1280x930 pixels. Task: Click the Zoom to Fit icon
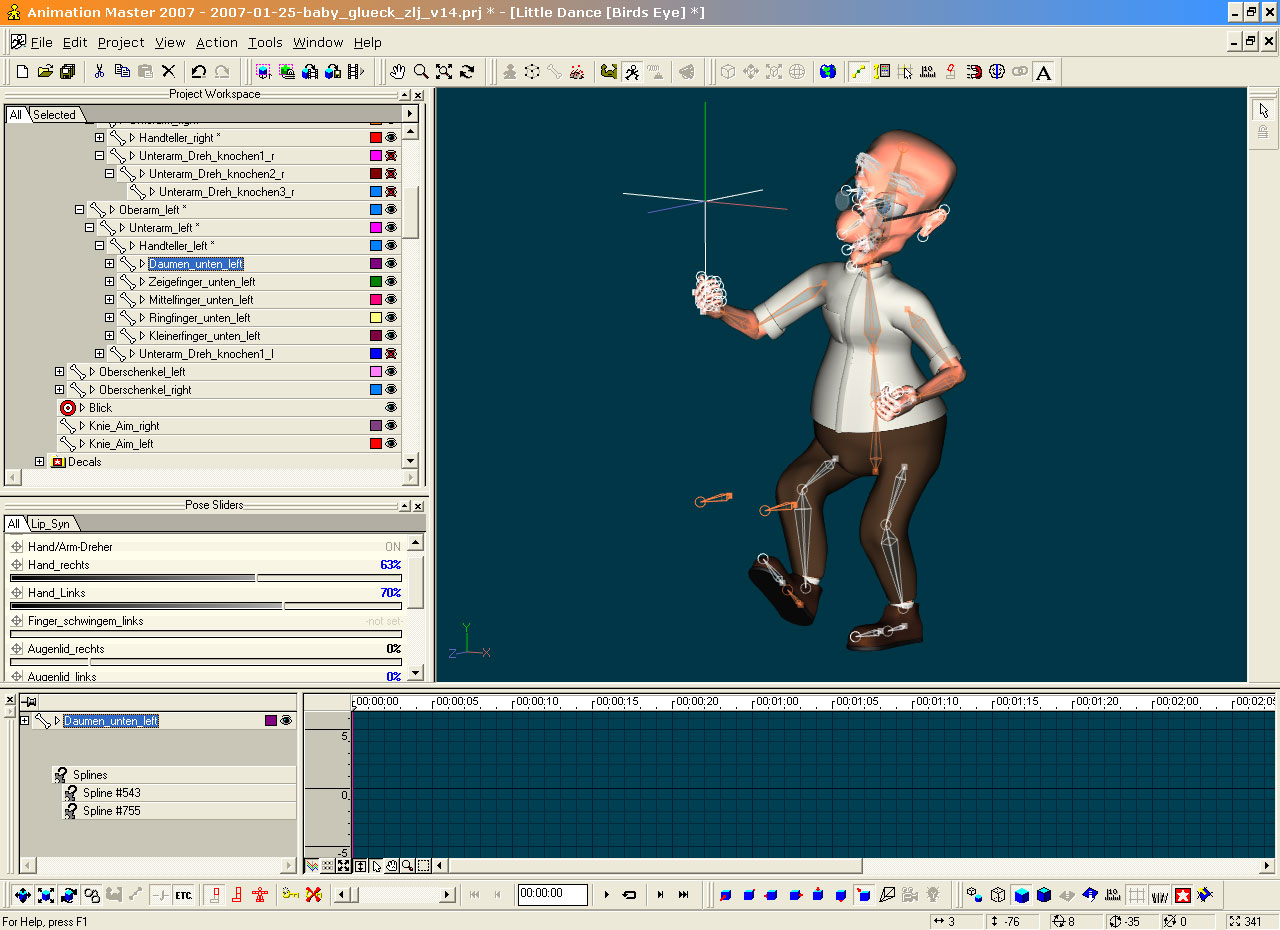(444, 72)
